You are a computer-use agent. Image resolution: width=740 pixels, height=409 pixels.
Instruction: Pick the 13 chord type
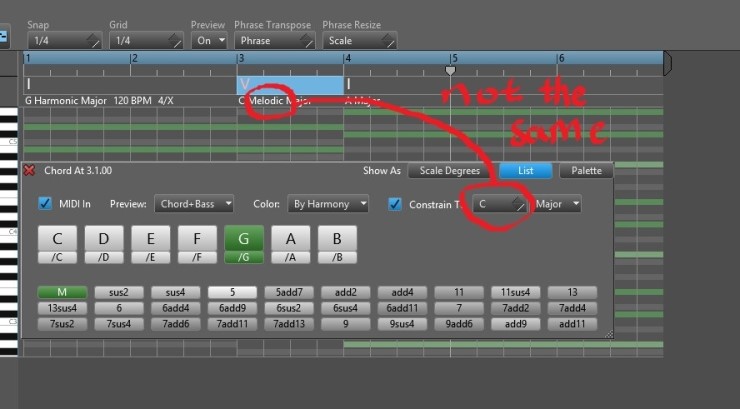[x=572, y=292]
